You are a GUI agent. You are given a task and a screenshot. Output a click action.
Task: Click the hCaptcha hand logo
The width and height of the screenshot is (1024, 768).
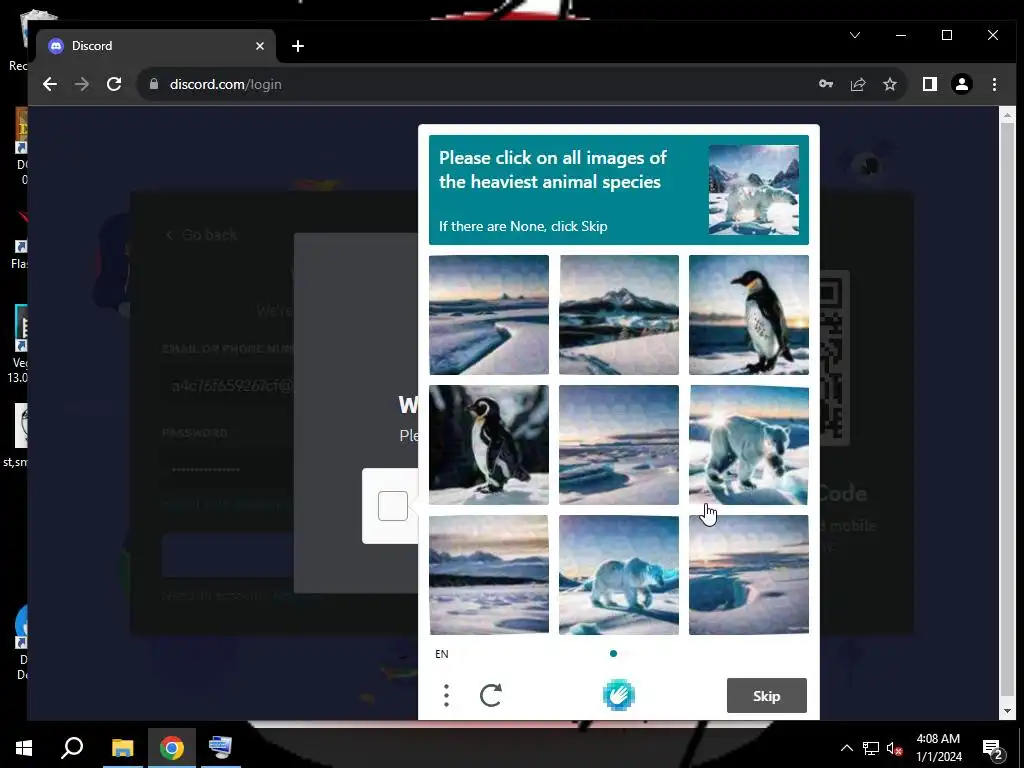(x=618, y=695)
